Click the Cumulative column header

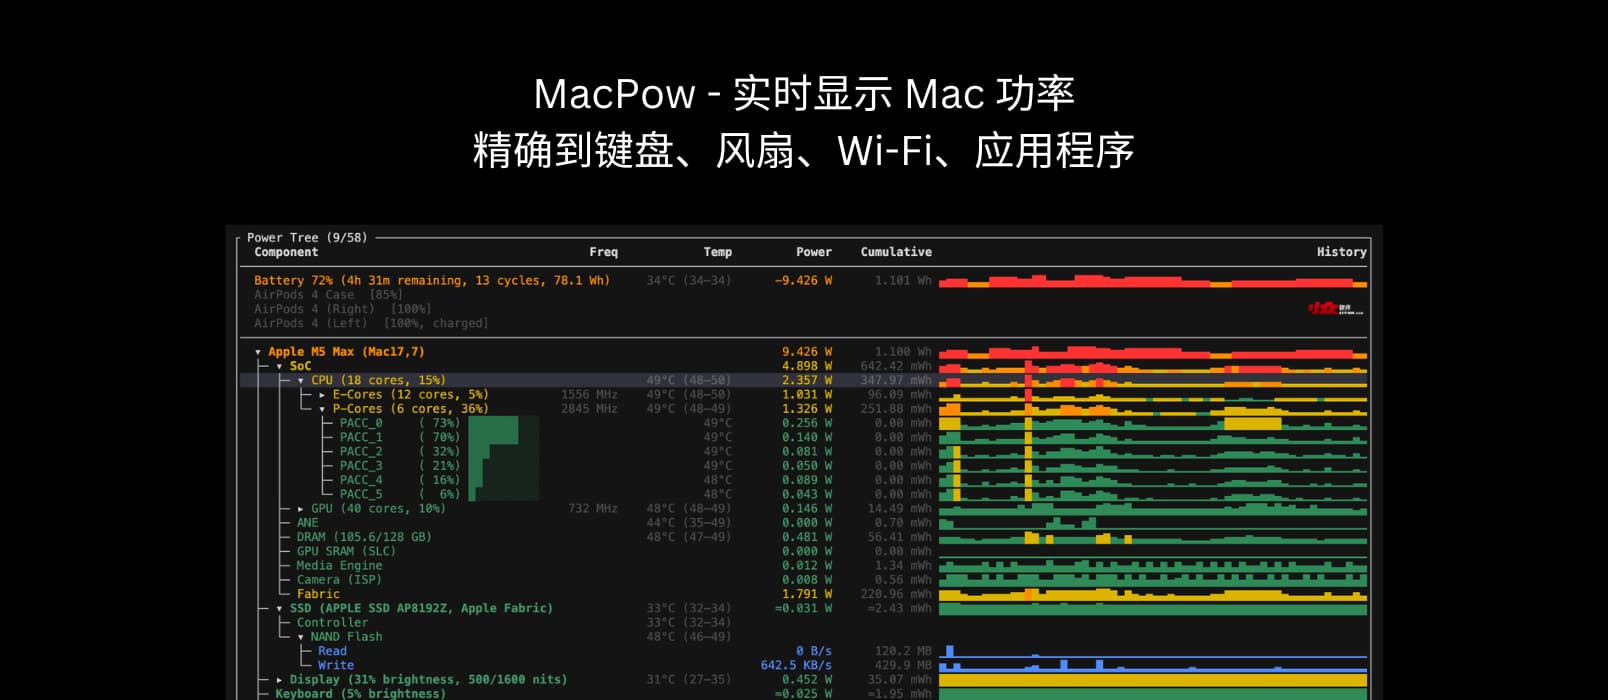(895, 252)
